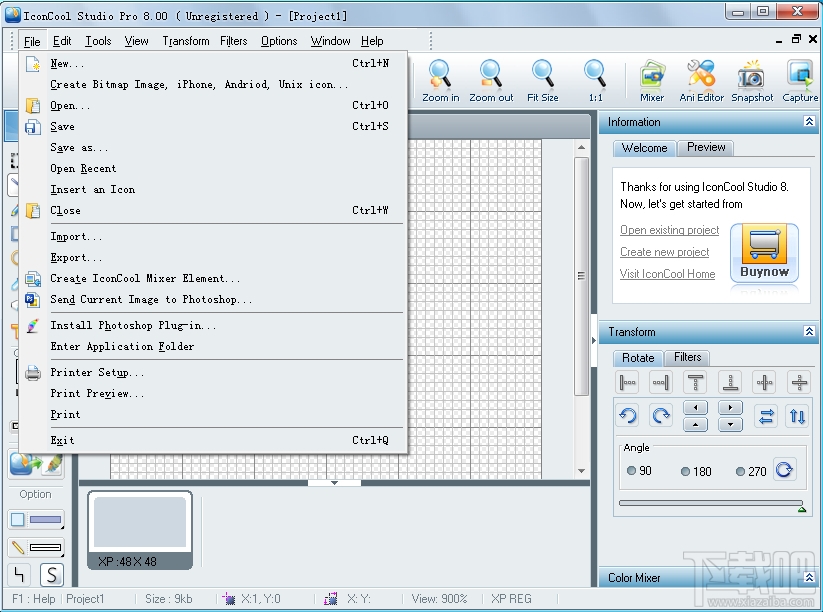The height and width of the screenshot is (612, 823).
Task: Collapse the Information panel
Action: click(807, 122)
